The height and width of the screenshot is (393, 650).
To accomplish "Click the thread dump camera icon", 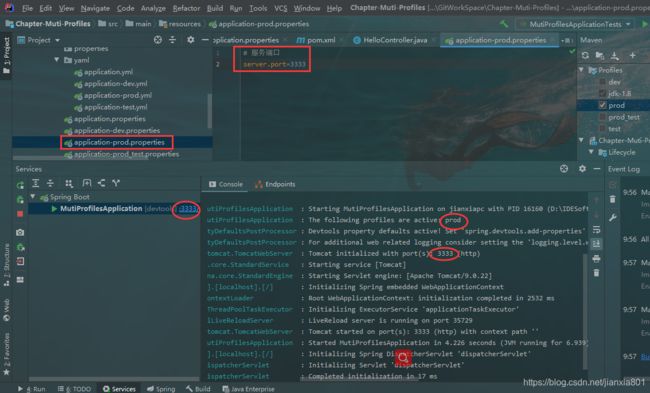I will coord(20,233).
